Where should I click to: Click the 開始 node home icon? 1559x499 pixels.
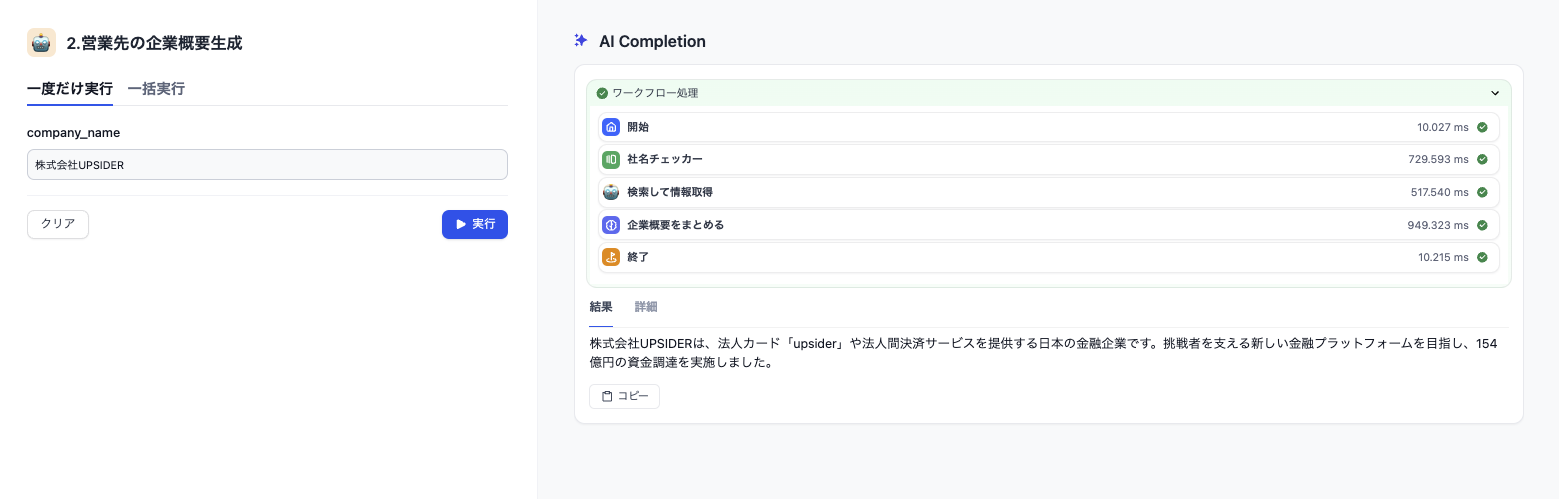pos(611,128)
